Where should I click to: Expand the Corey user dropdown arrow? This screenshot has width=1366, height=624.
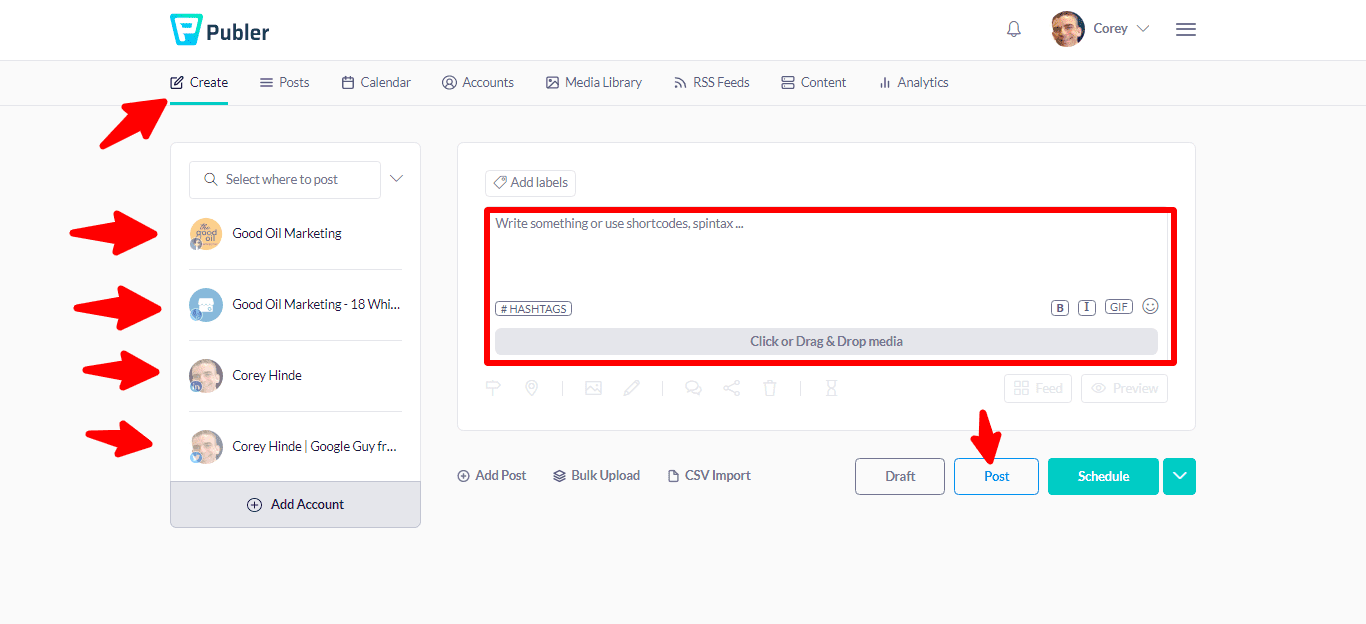pyautogui.click(x=1143, y=29)
